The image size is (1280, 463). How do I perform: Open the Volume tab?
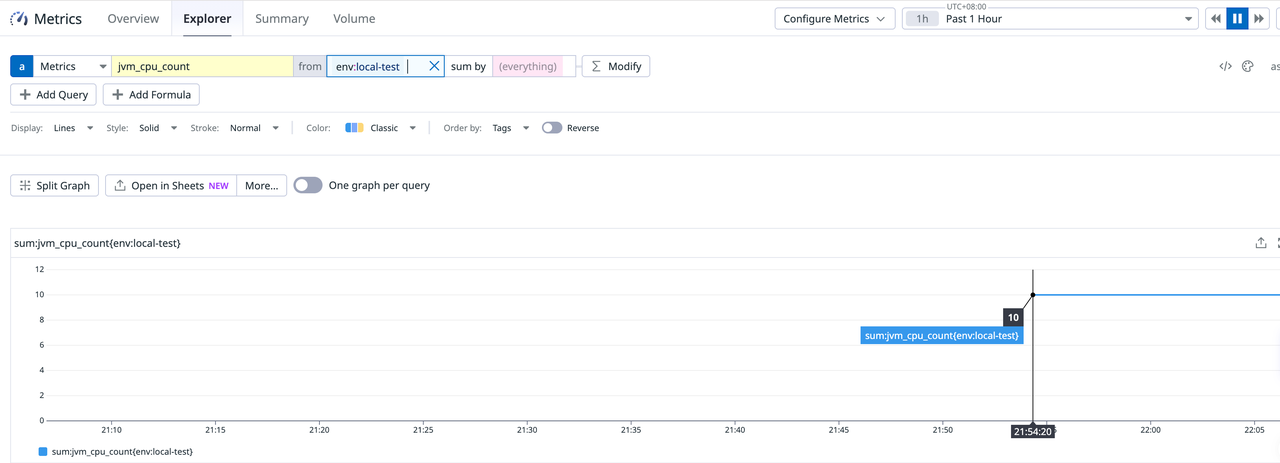(x=354, y=19)
